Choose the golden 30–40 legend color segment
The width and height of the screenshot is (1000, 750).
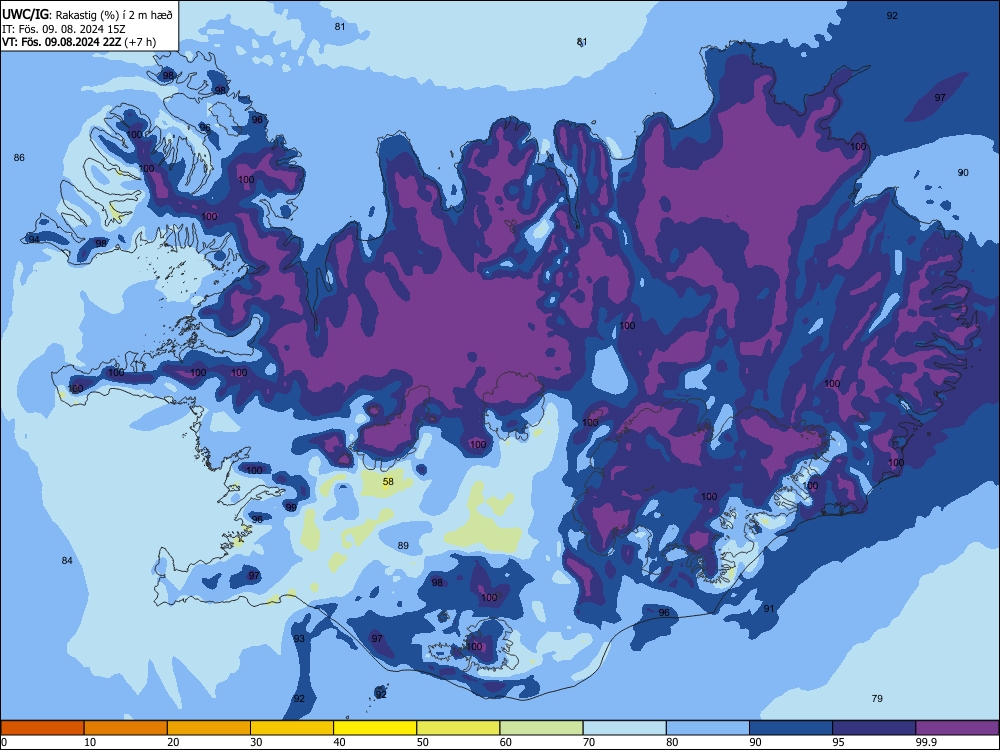[292, 728]
